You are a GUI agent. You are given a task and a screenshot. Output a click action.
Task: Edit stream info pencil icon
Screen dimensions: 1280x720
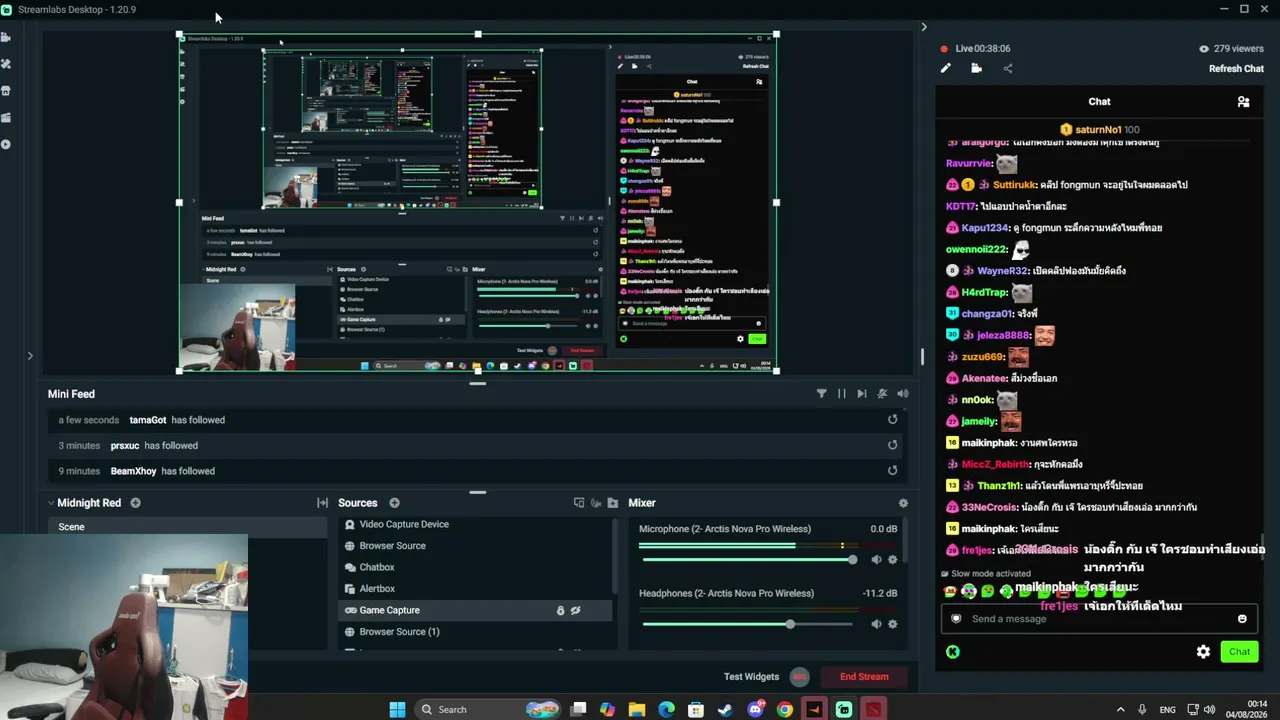click(x=945, y=68)
